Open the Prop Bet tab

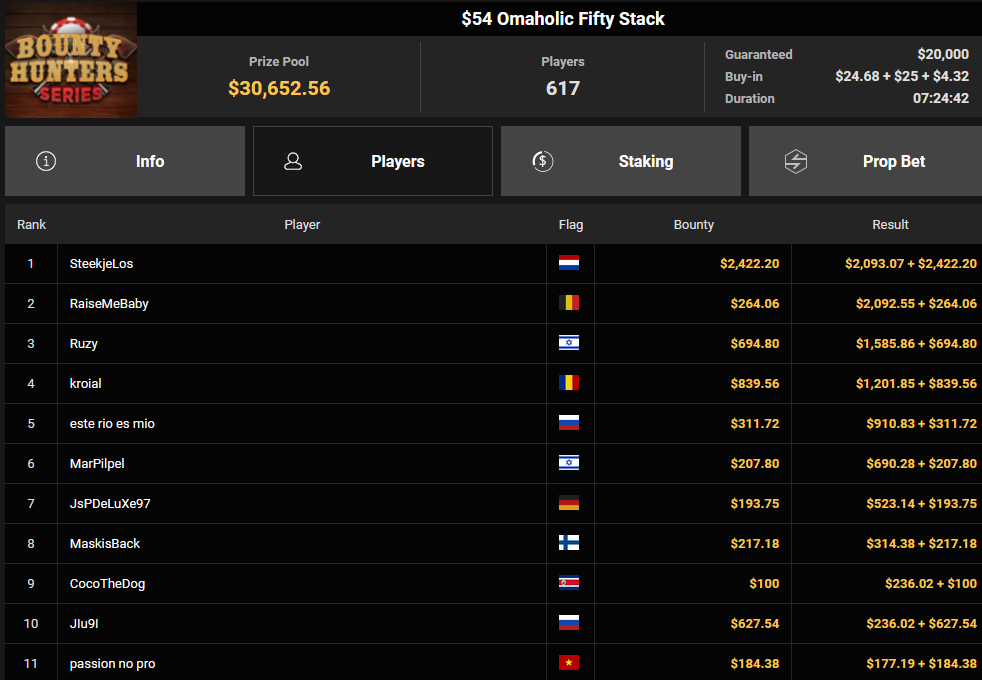click(866, 161)
